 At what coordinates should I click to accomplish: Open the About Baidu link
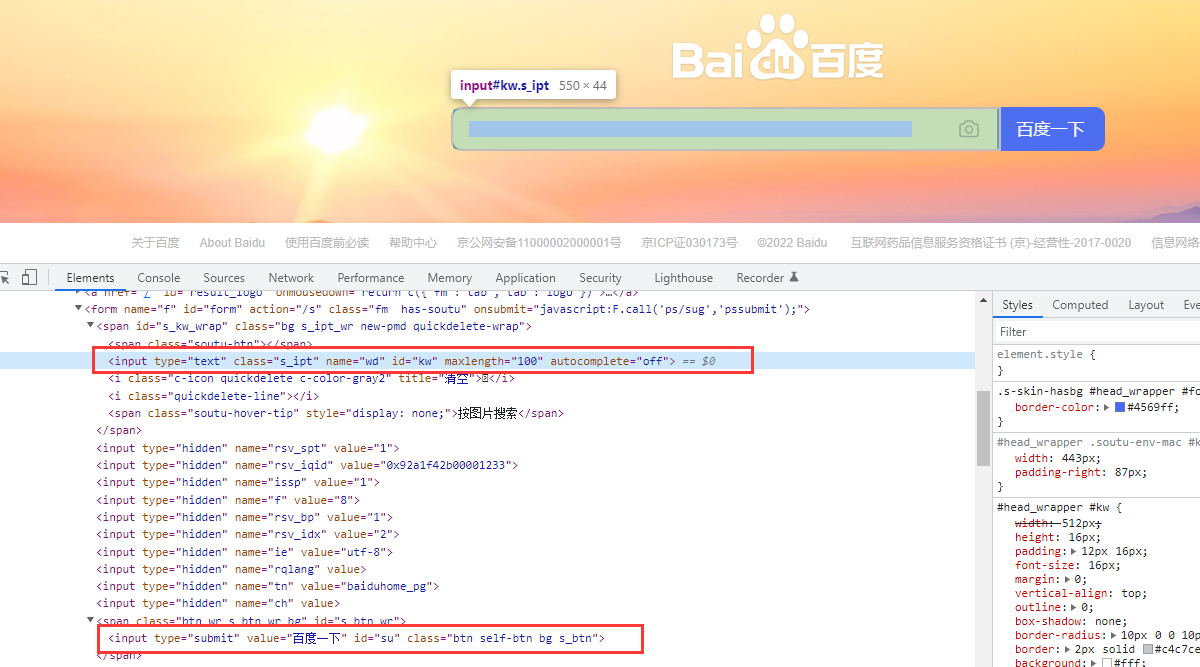(x=232, y=243)
